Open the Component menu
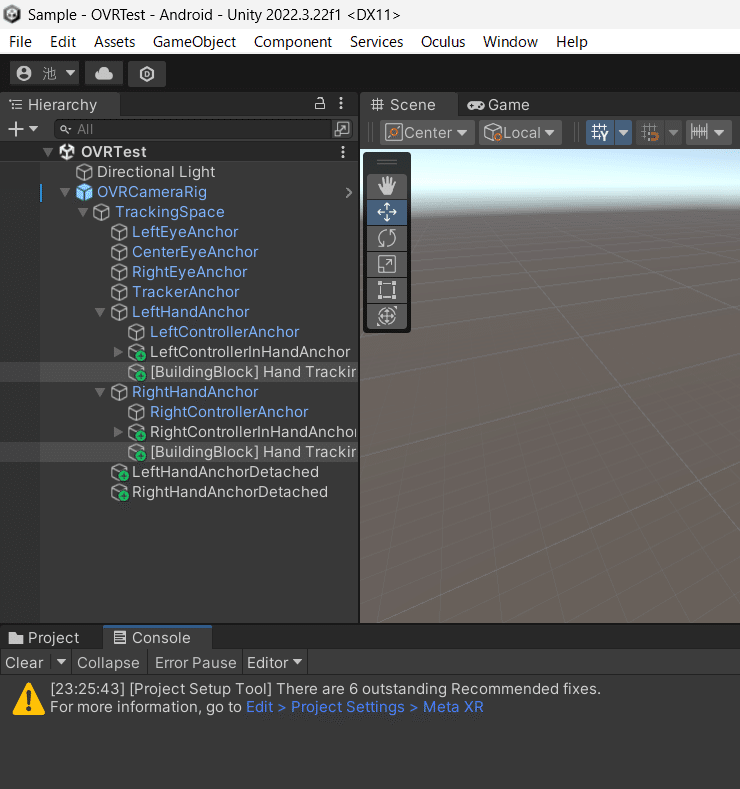This screenshot has height=789, width=740. (x=293, y=42)
